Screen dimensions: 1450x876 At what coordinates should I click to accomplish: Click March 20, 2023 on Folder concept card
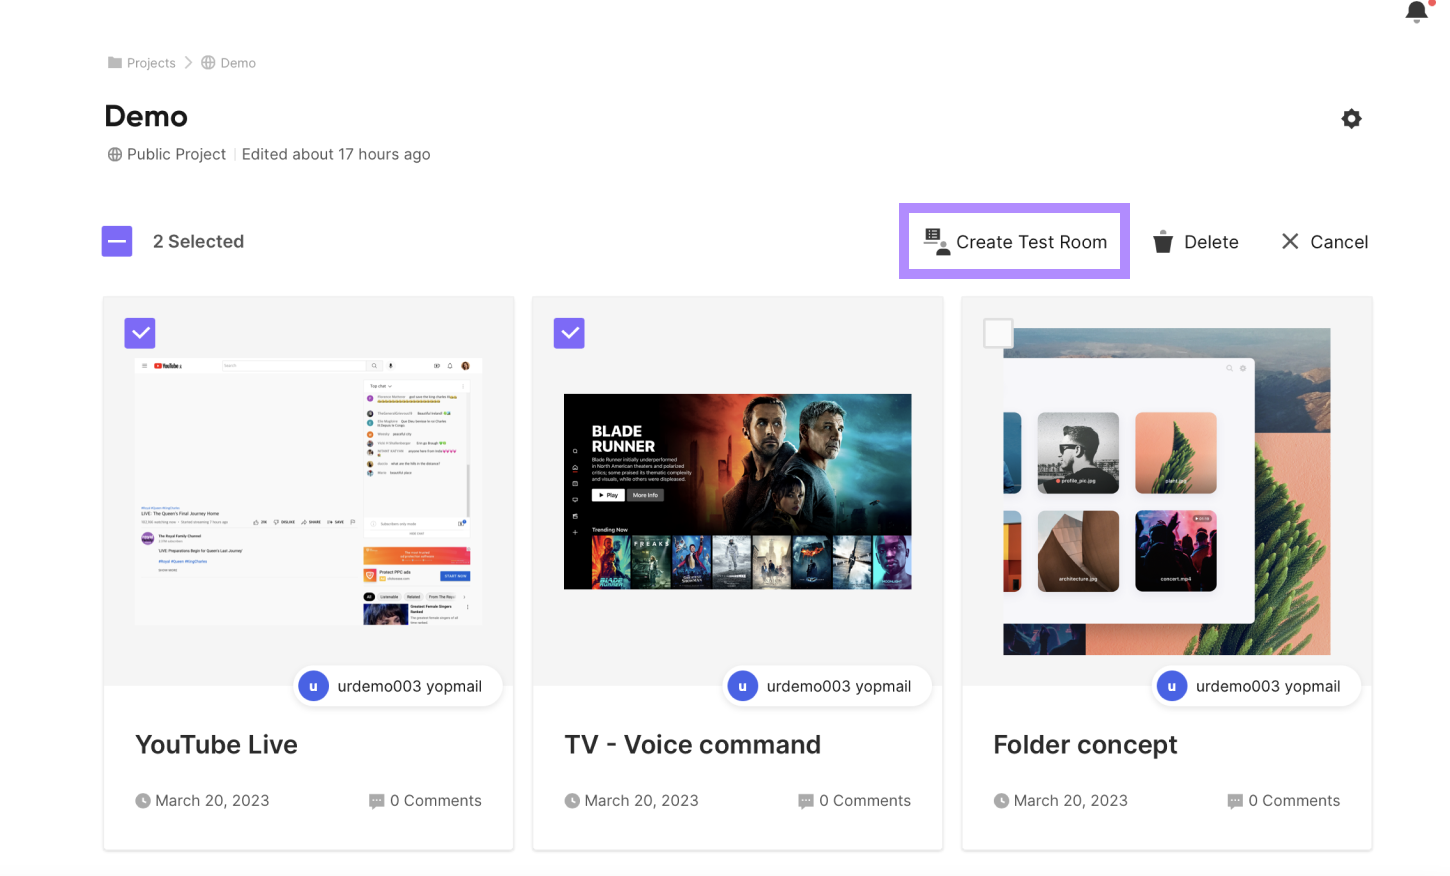1070,801
